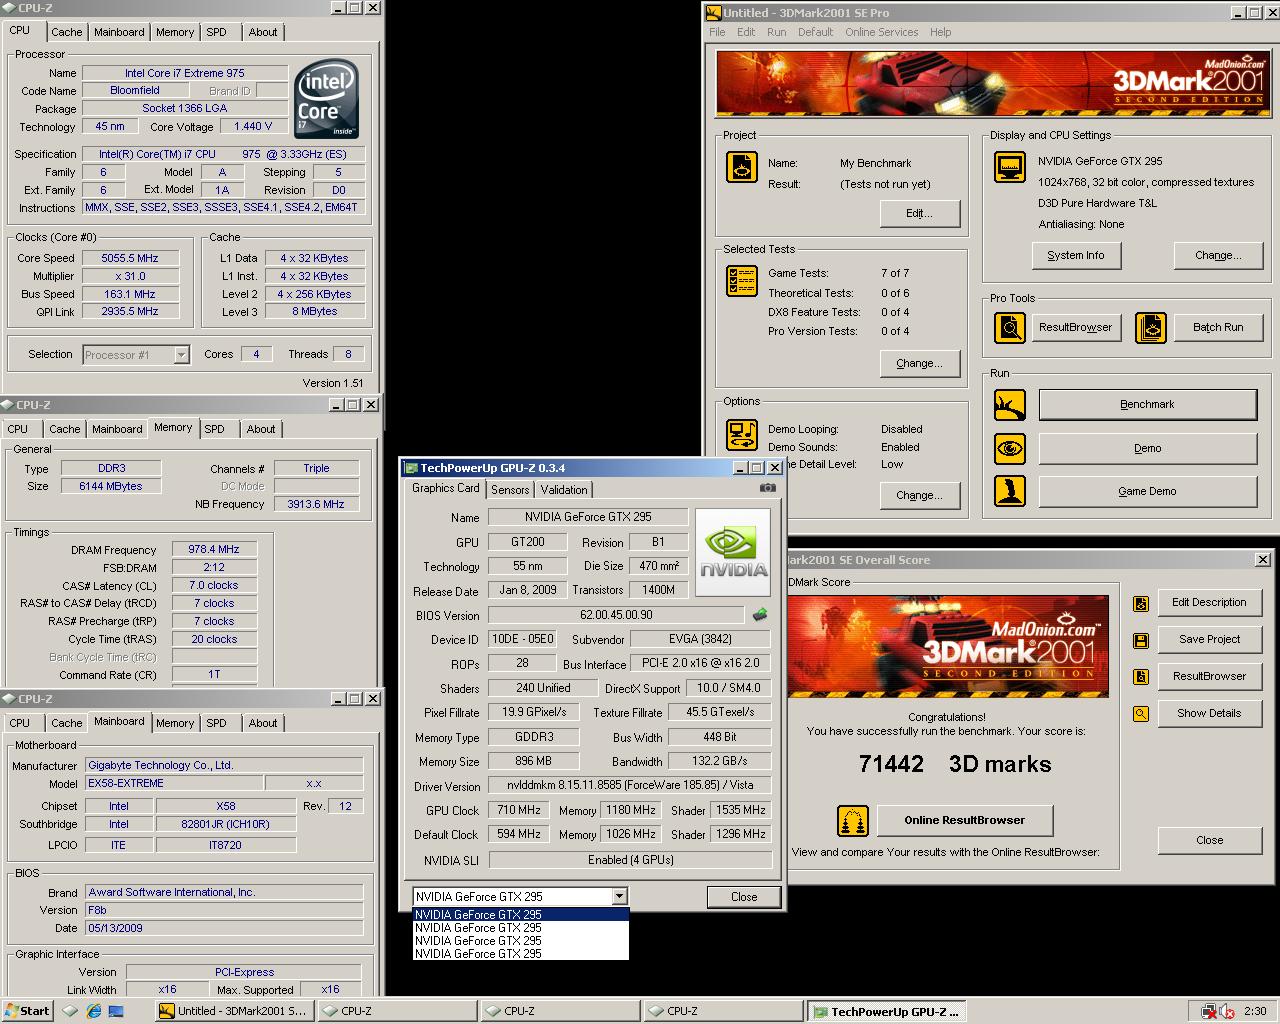Click the Benchmark button
This screenshot has width=1280, height=1024.
point(1147,405)
